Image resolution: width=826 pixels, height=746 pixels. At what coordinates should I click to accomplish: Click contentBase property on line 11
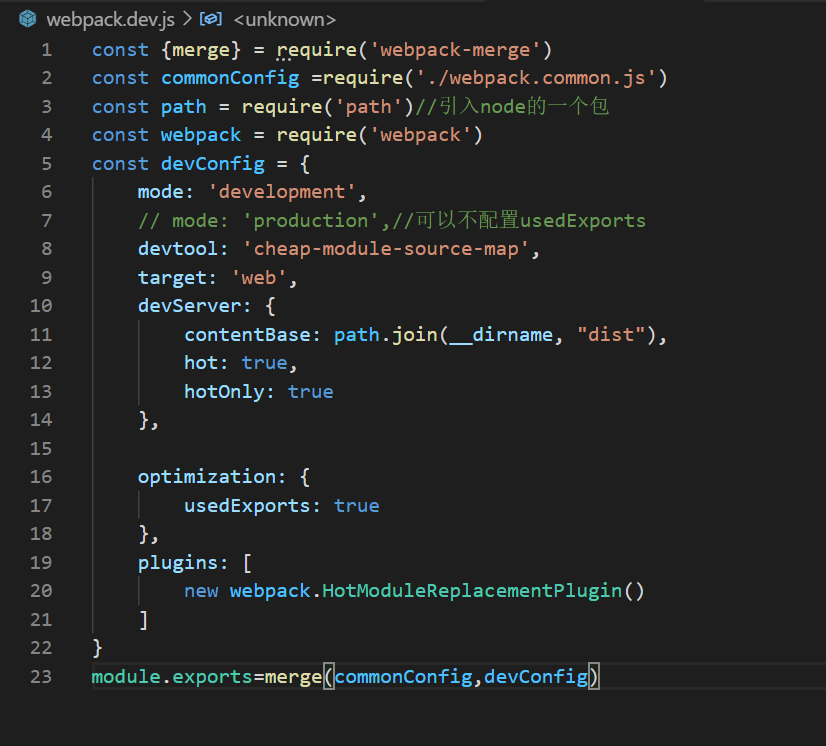247,335
